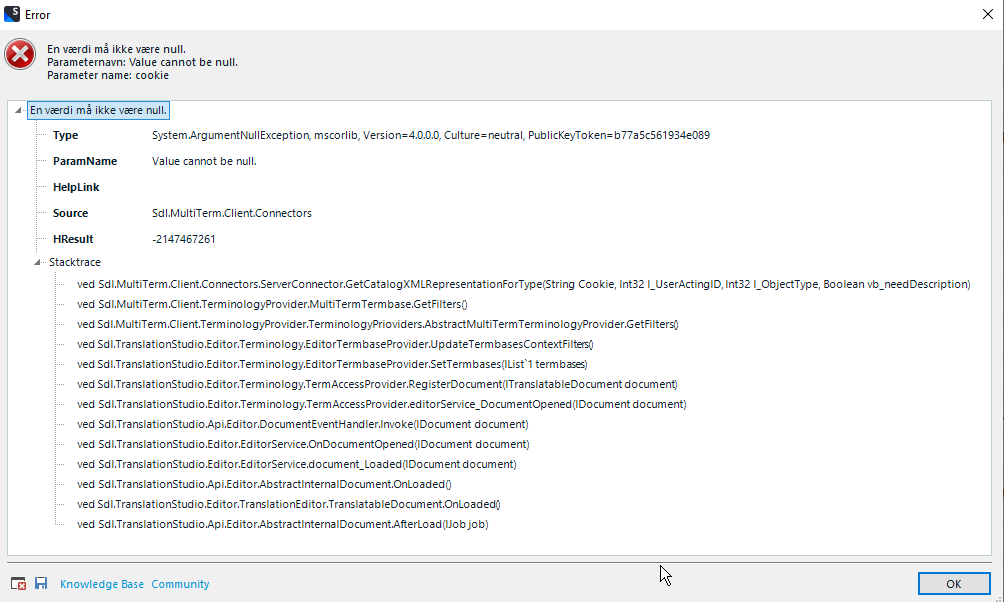Select the AbstractInternalDocument.AfterLoad(IJob job) stack line
Screen dimensions: 1004x602
point(282,524)
